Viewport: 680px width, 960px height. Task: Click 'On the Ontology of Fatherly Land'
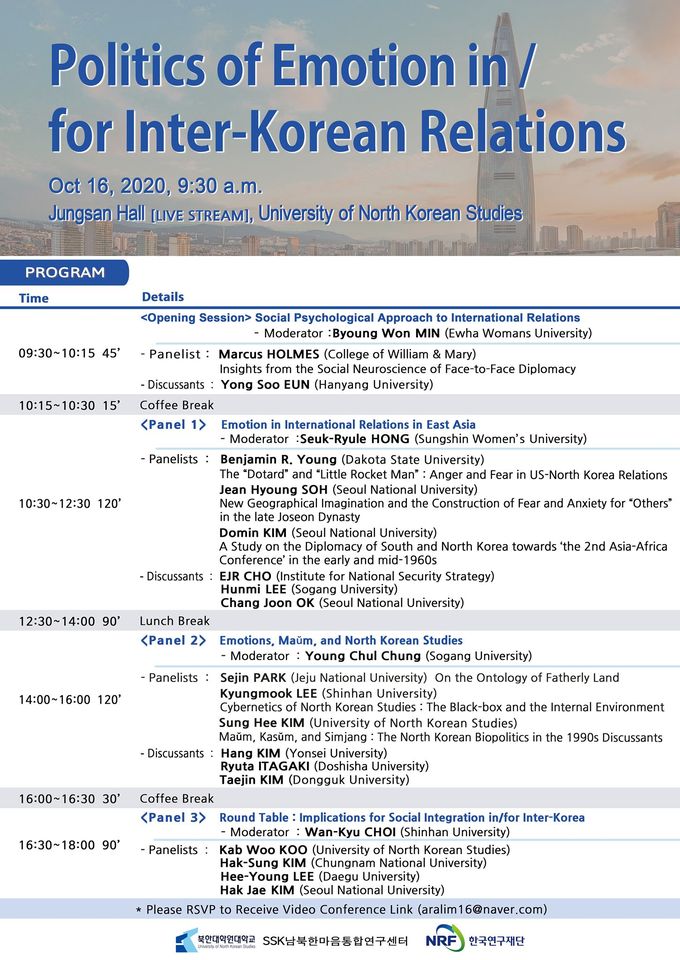click(527, 678)
